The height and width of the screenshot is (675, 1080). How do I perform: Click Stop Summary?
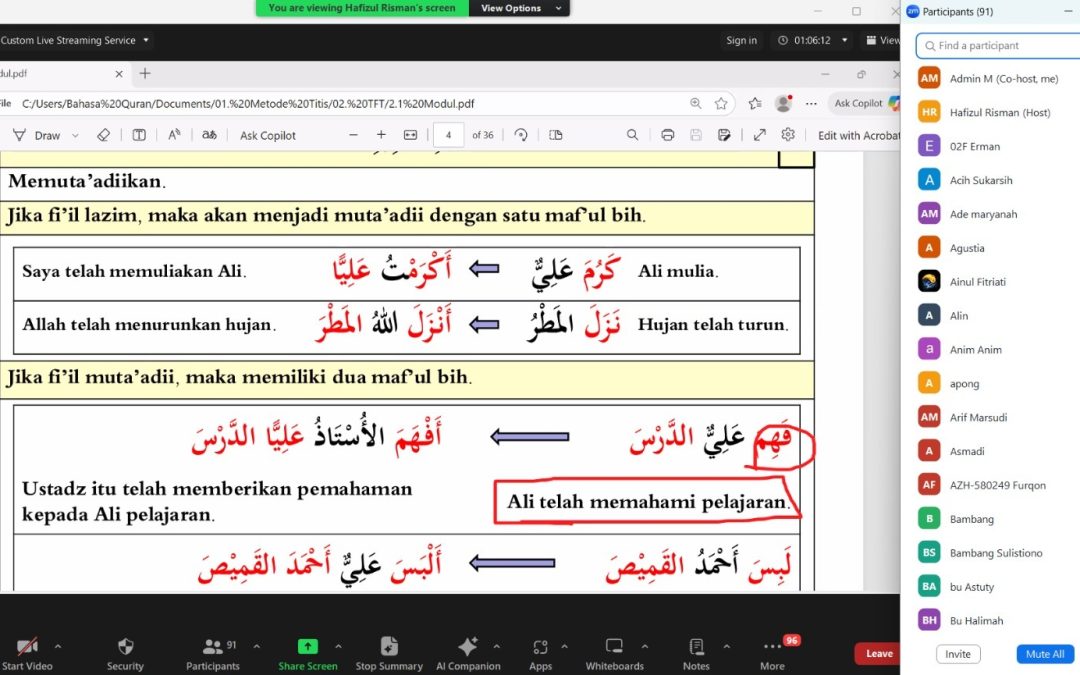coord(389,654)
